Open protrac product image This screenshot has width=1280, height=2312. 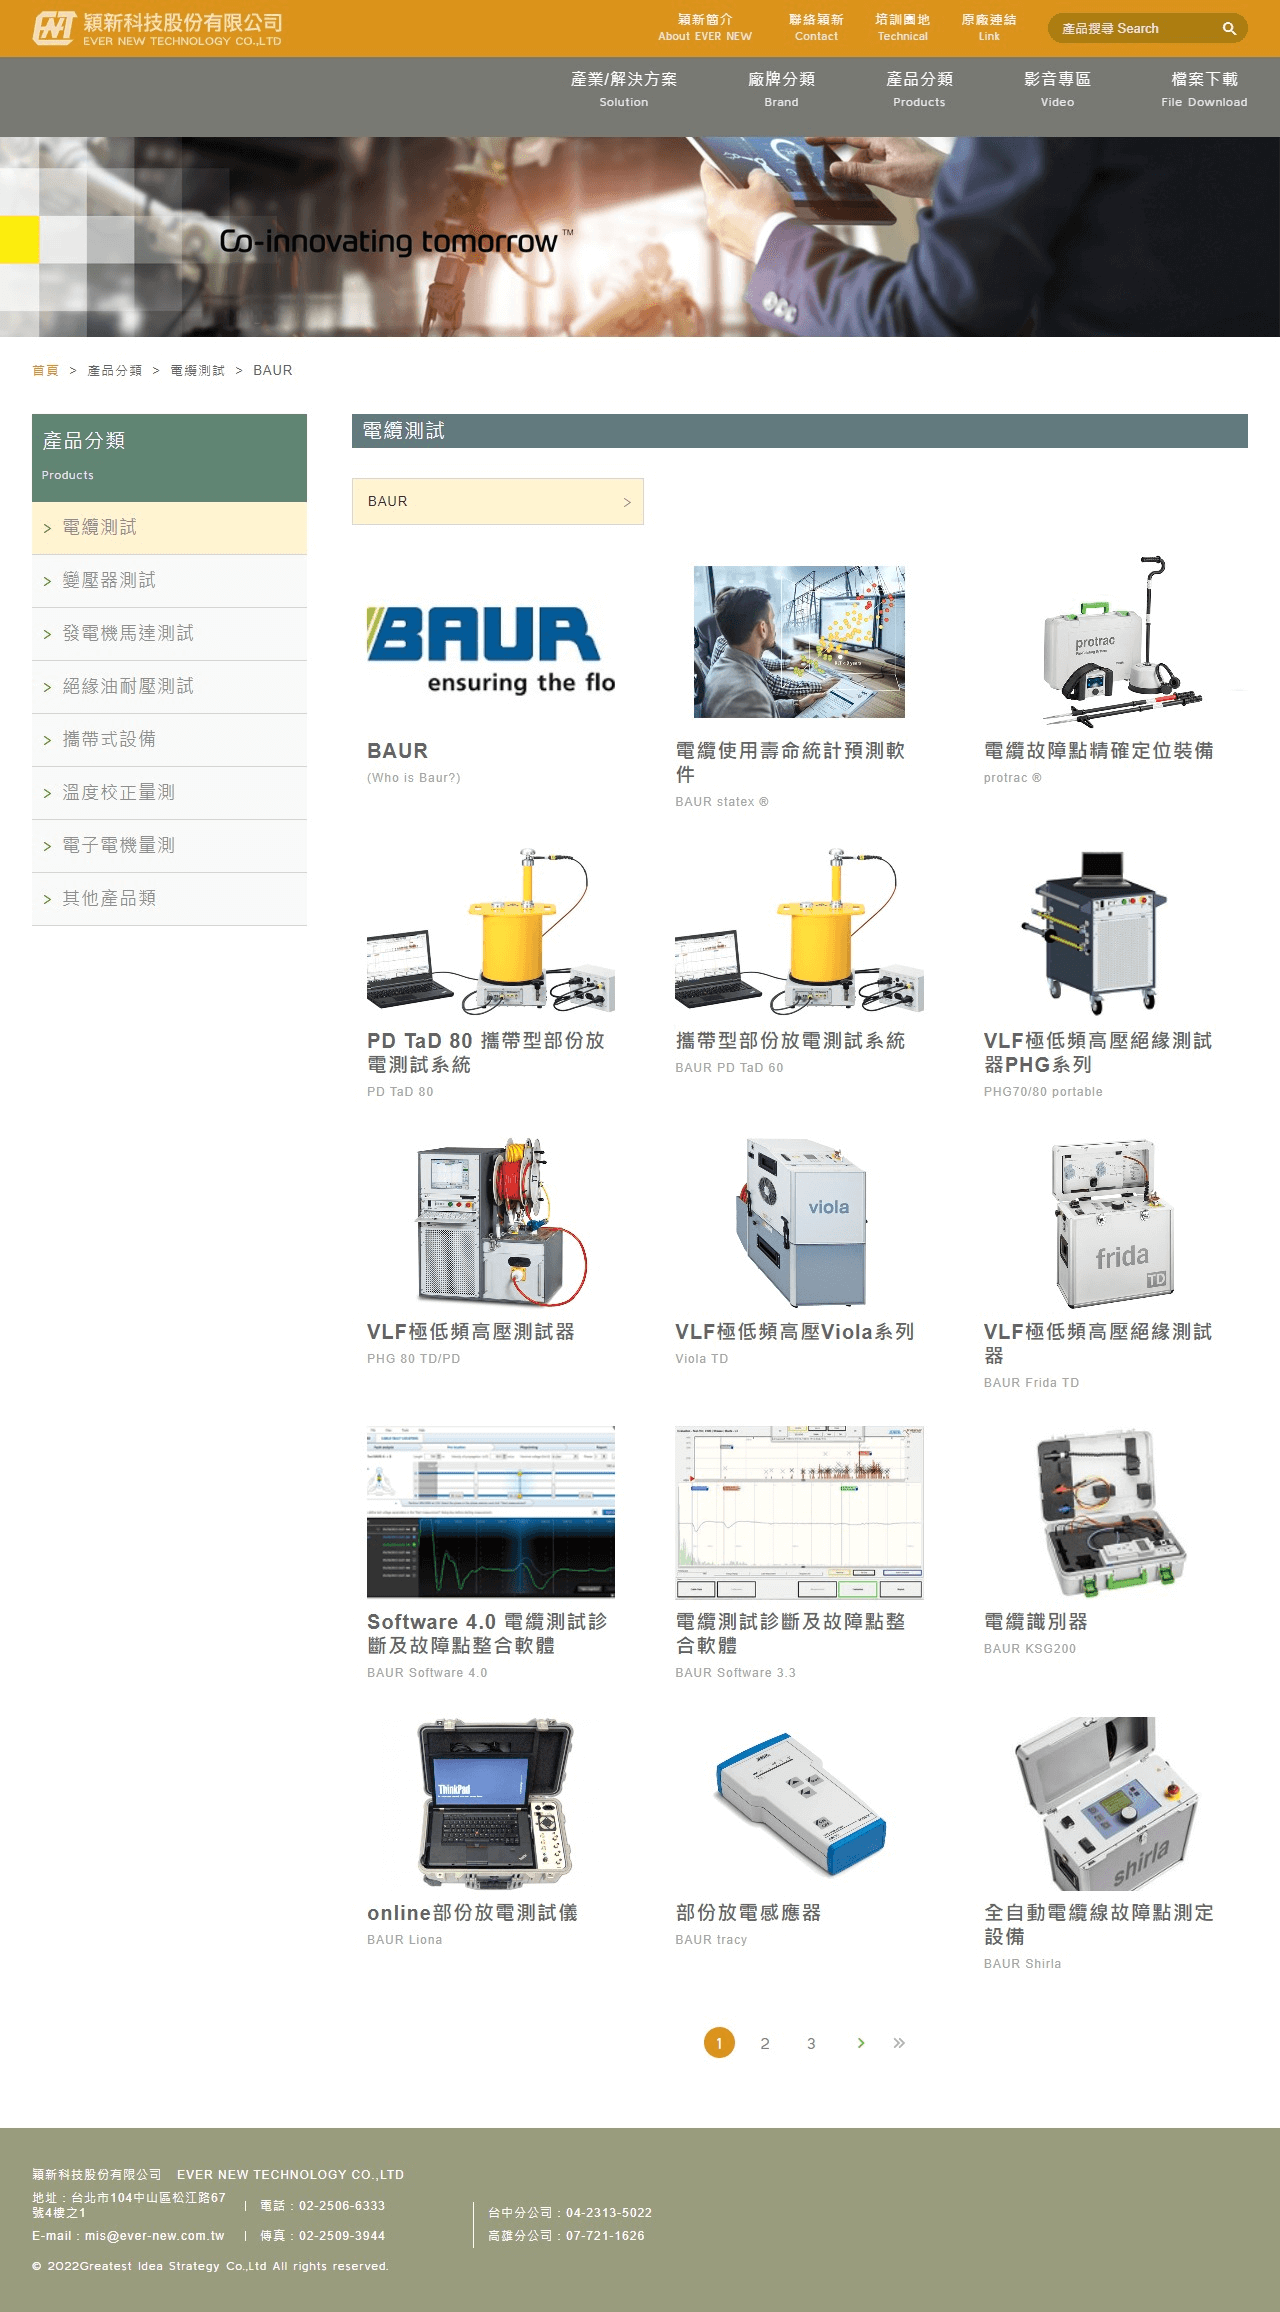coord(1107,640)
